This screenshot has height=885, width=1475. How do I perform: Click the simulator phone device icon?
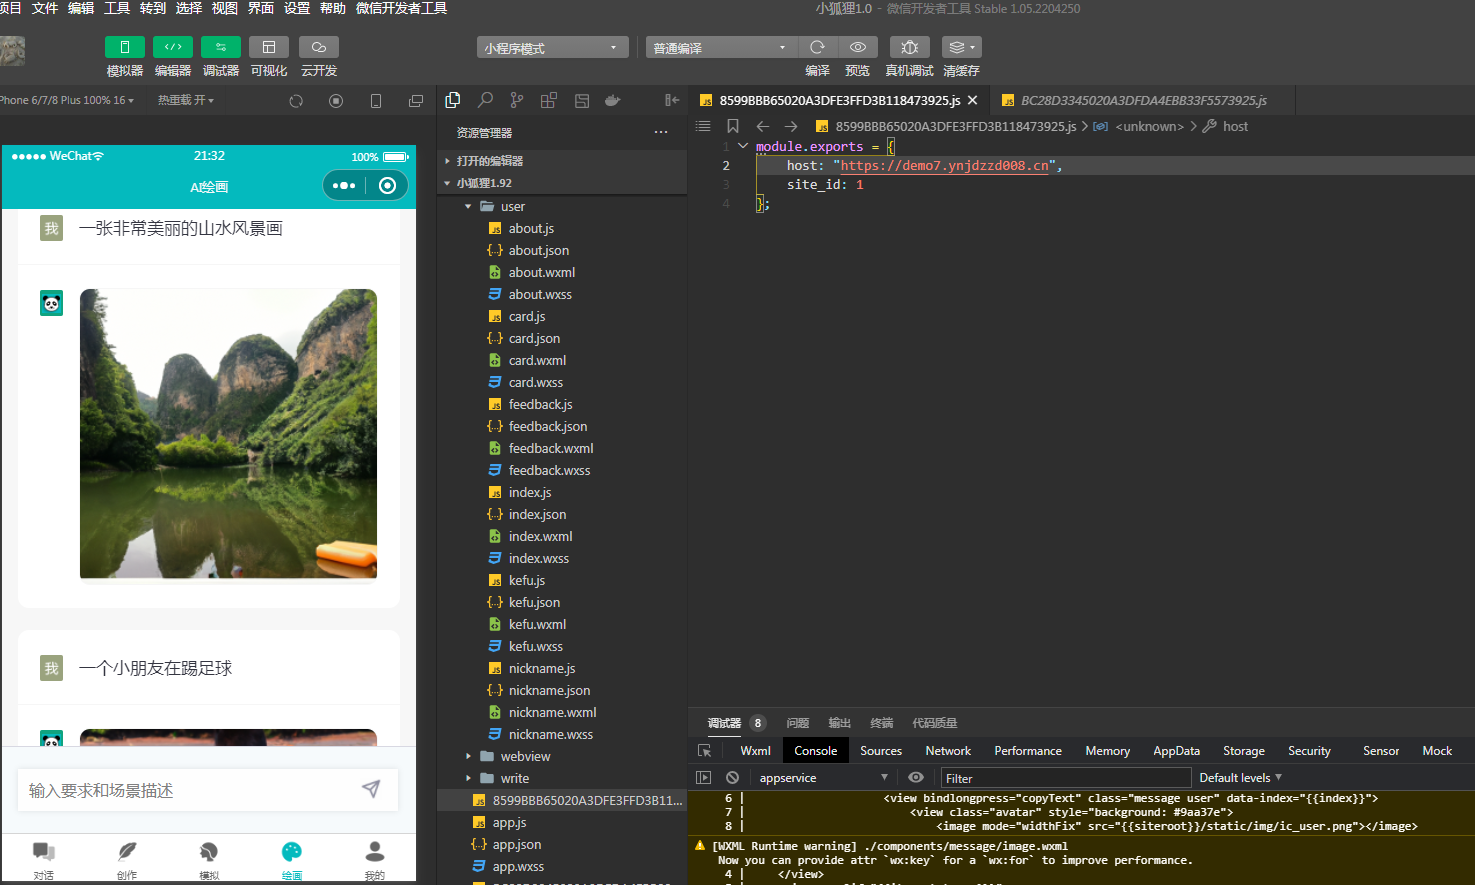pos(376,101)
